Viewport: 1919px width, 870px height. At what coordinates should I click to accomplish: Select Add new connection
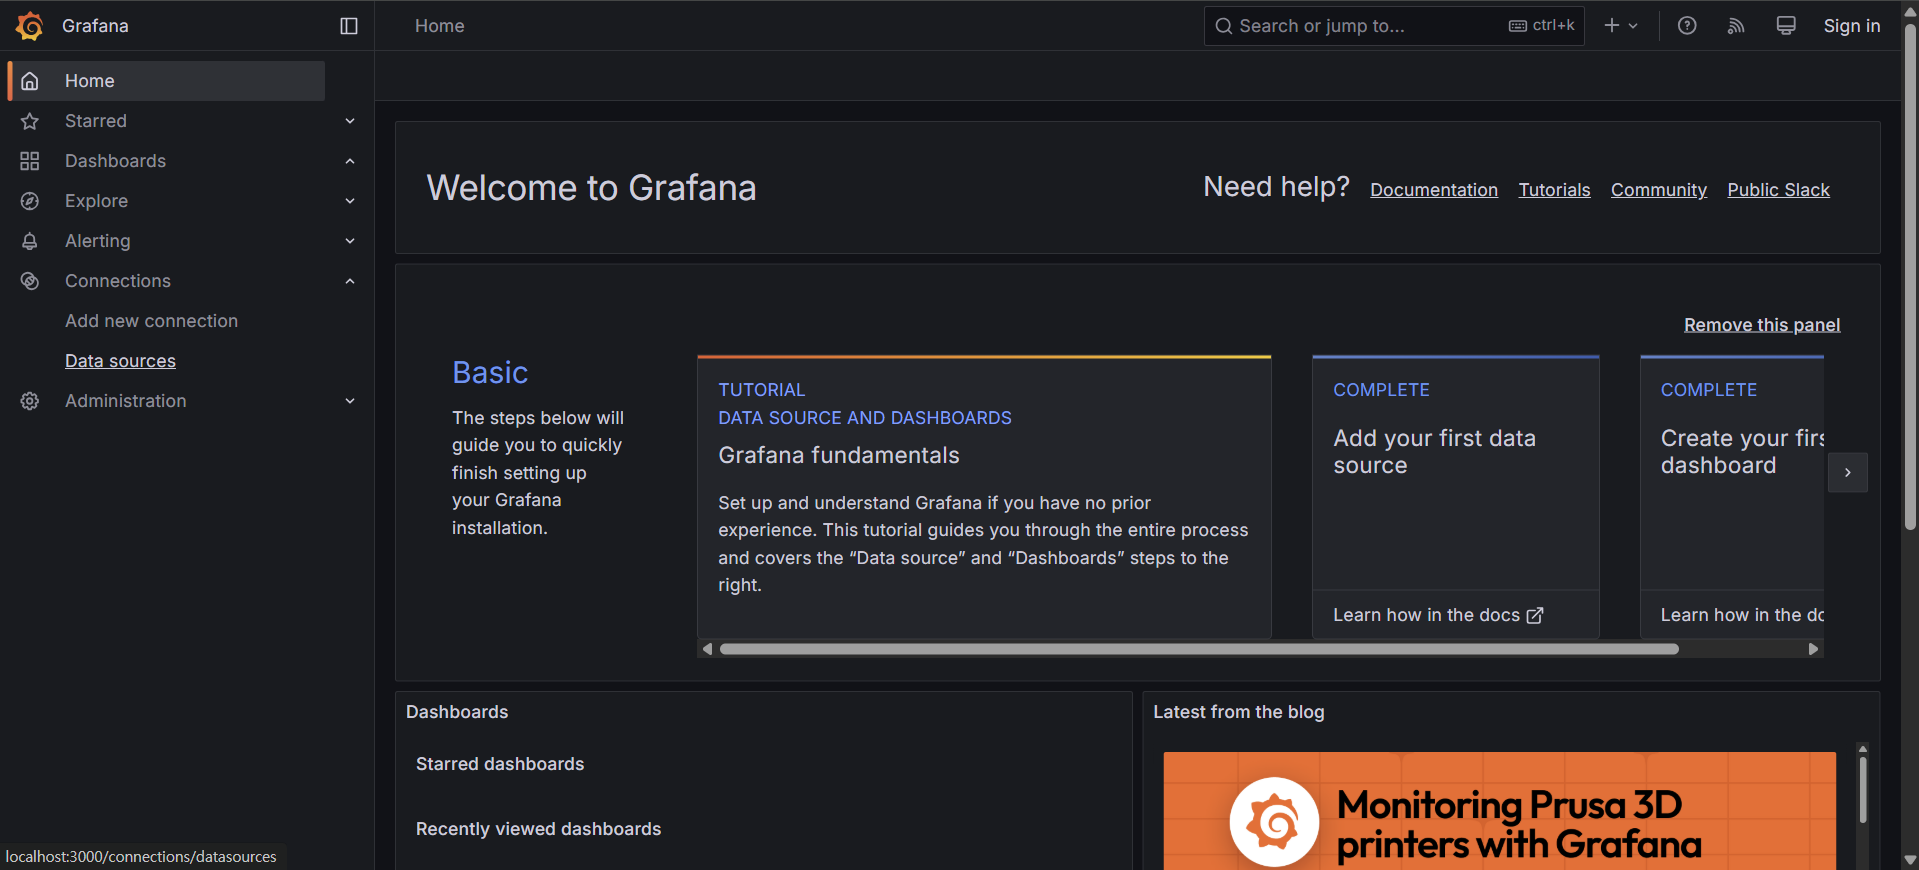pos(151,321)
